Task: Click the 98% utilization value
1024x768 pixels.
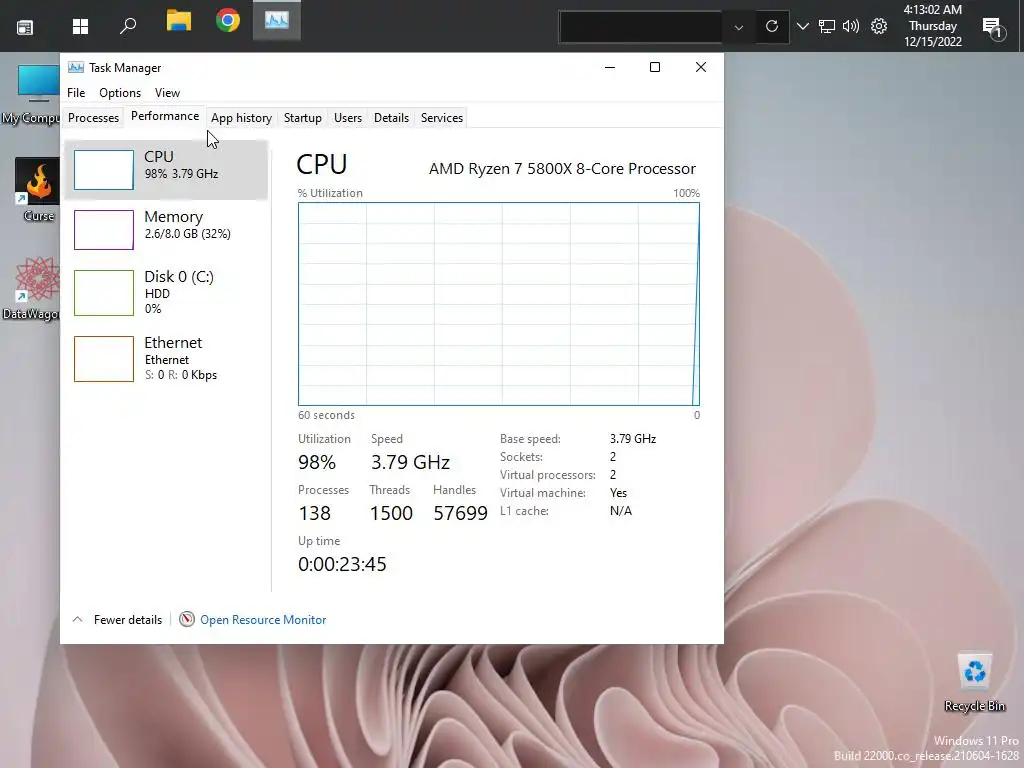Action: pos(317,462)
